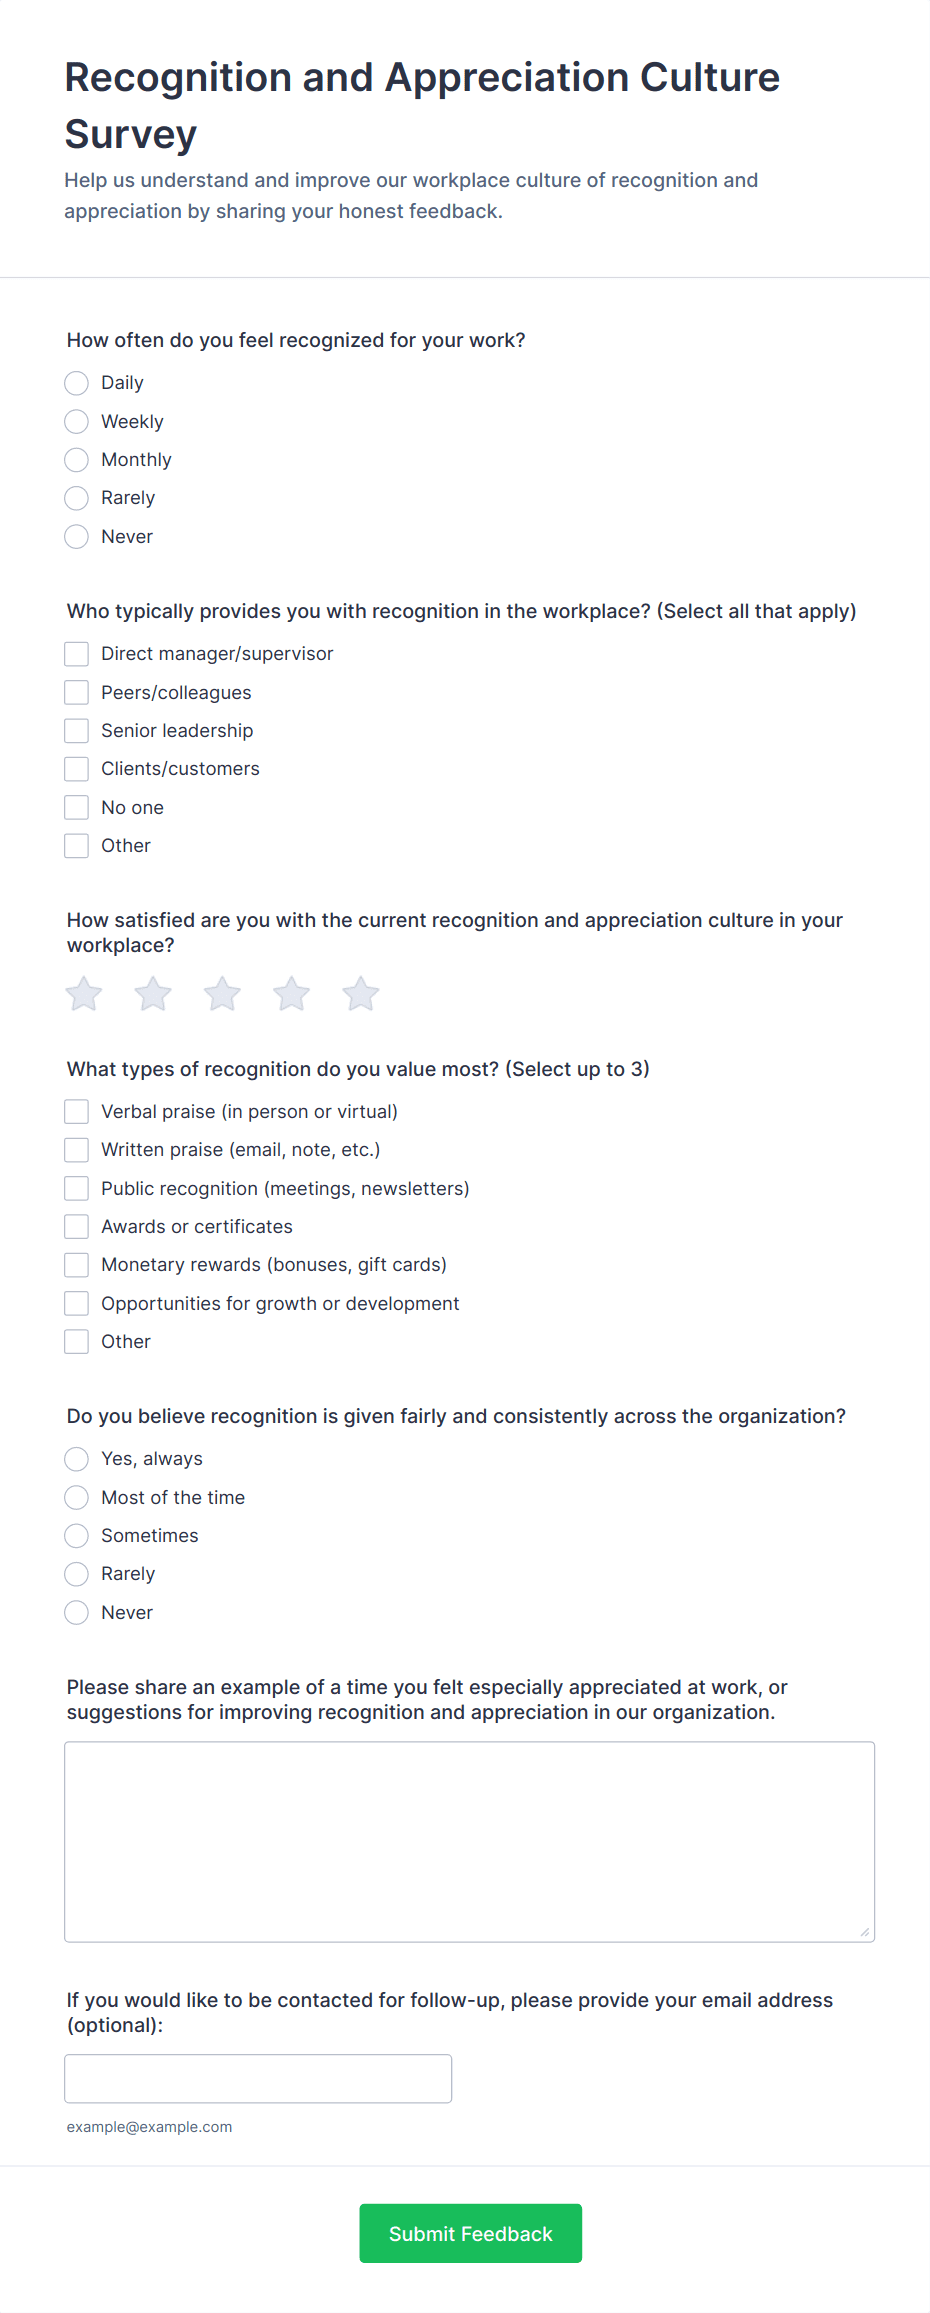Image resolution: width=930 pixels, height=2313 pixels.
Task: Select the first satisfaction rating star
Action: coord(83,993)
